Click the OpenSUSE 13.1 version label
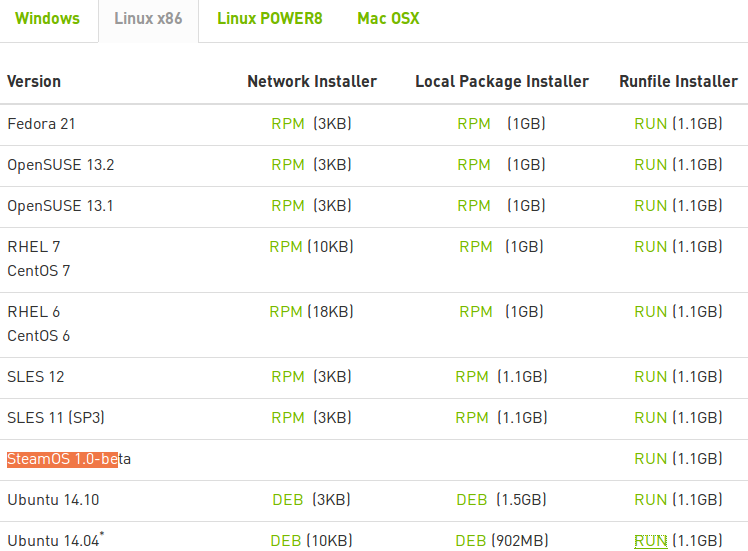 (61, 206)
